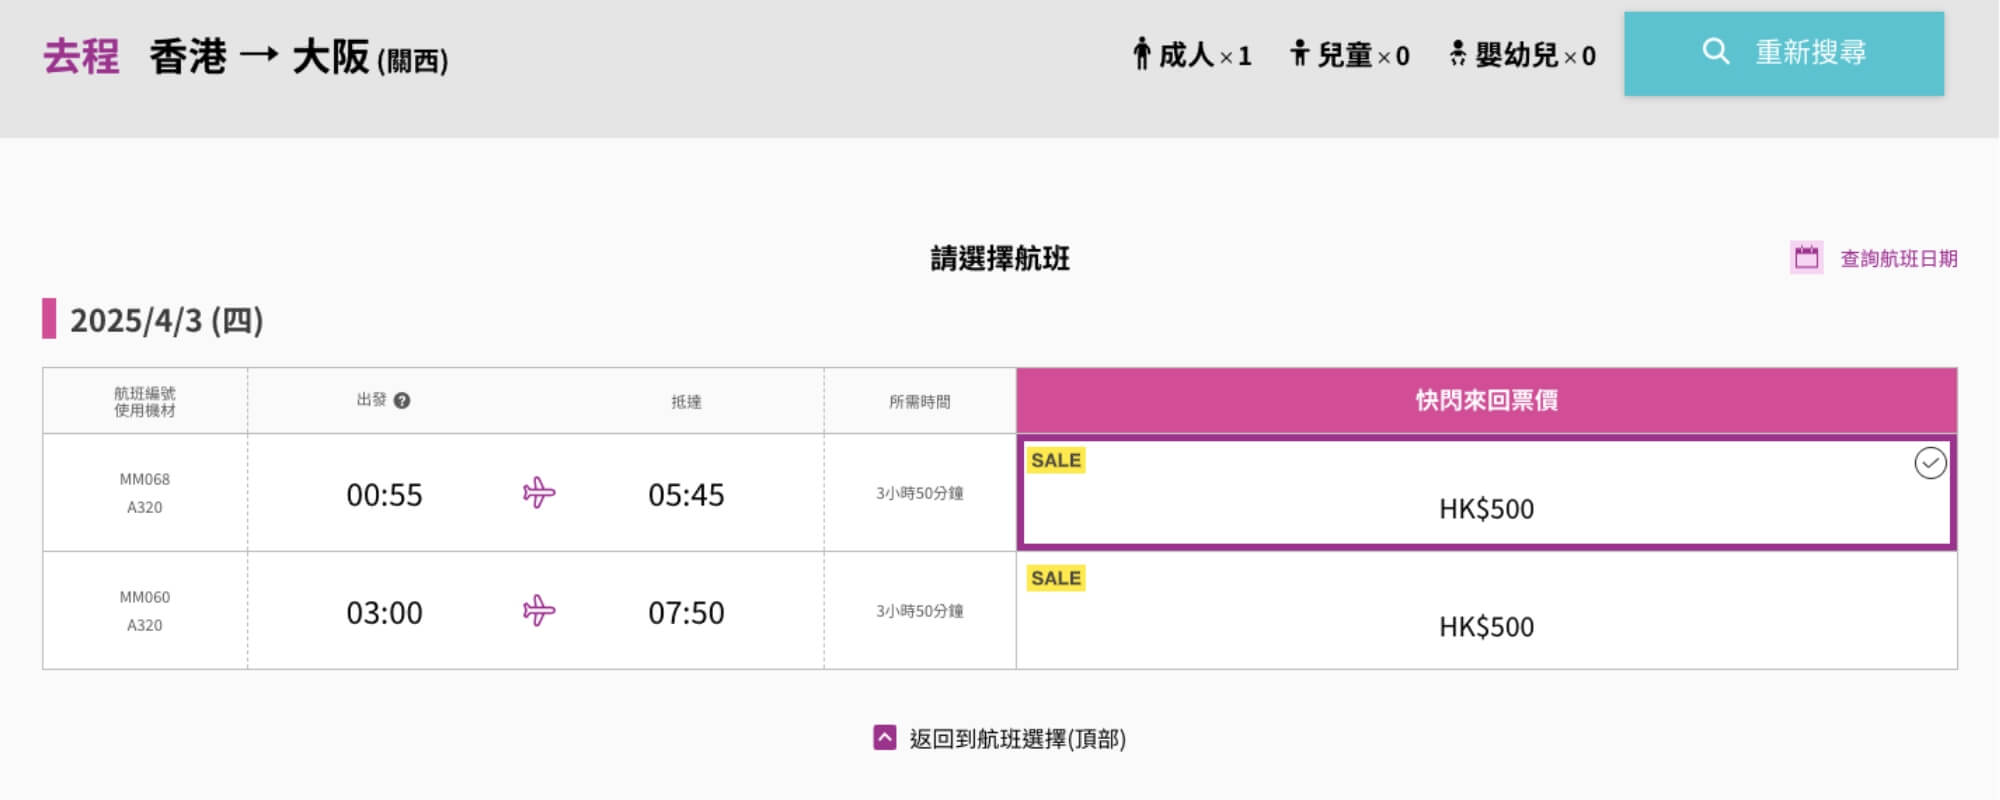
Task: Click the 2025/4/3 (四) date heading
Action: click(x=166, y=320)
